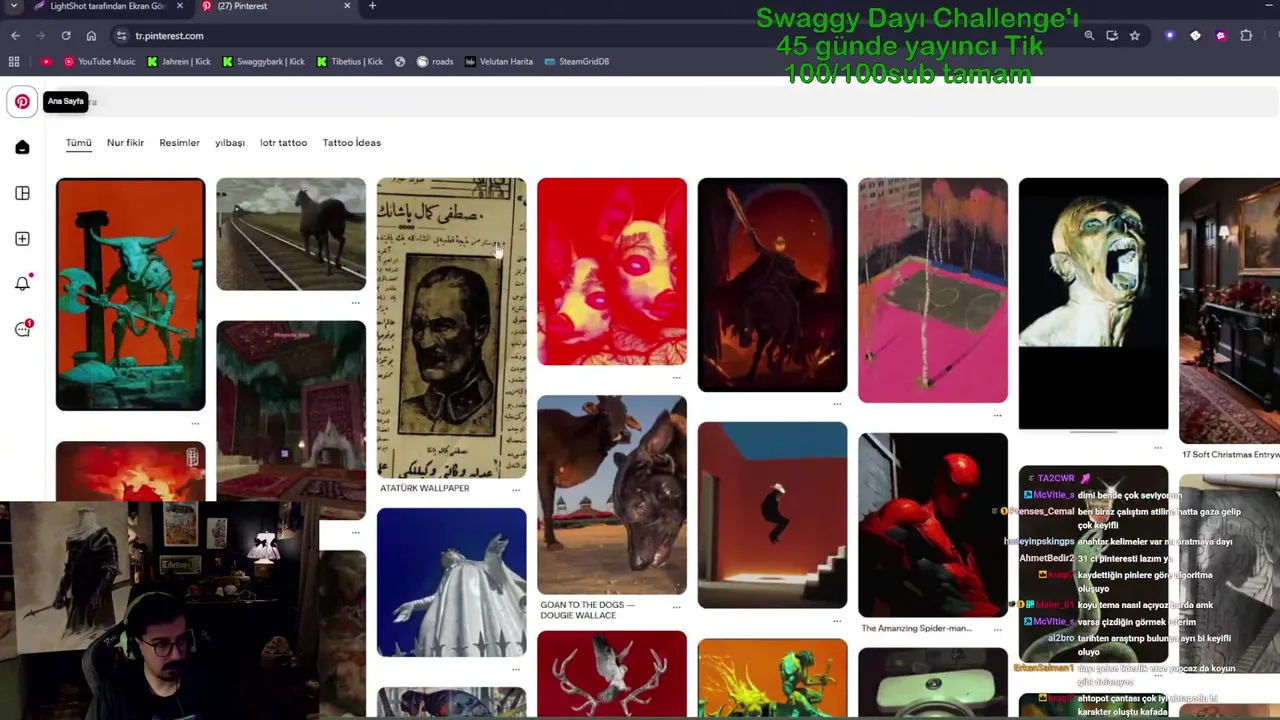Open more options under dark horseman pin
The image size is (1280, 720).
pos(837,404)
